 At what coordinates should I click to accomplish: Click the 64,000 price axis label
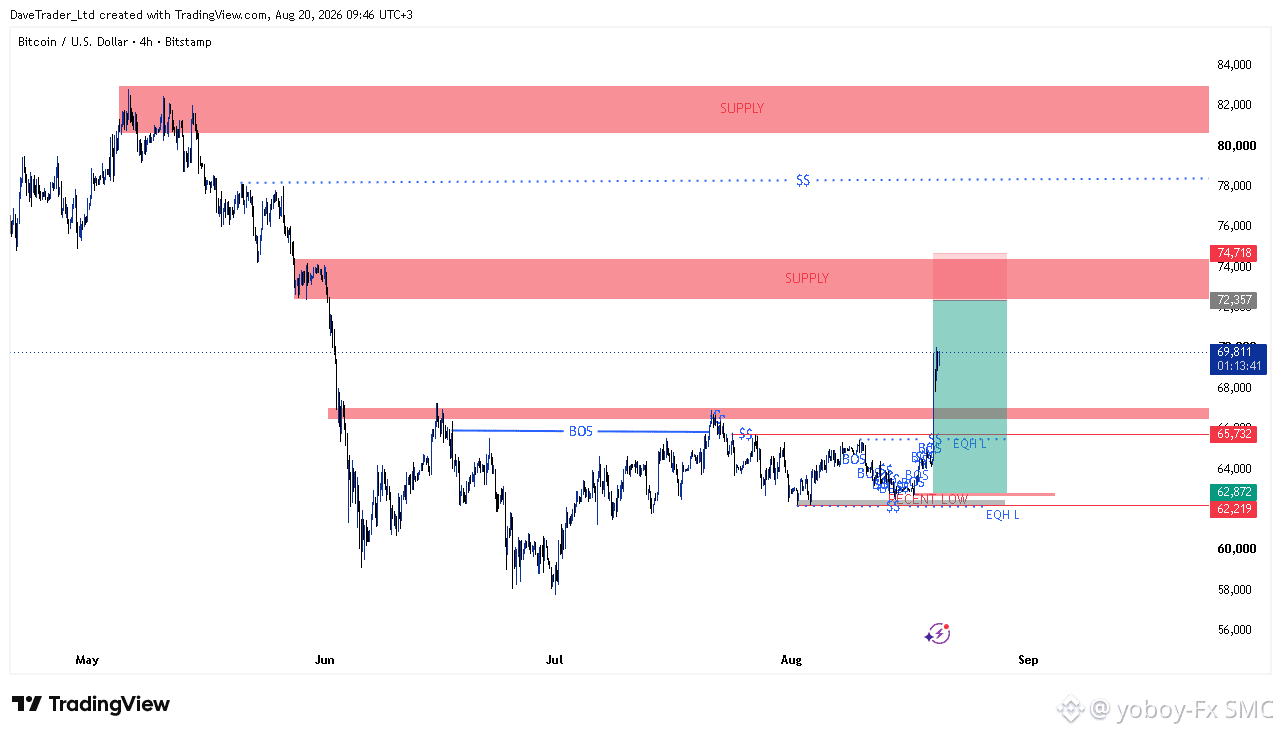1234,469
